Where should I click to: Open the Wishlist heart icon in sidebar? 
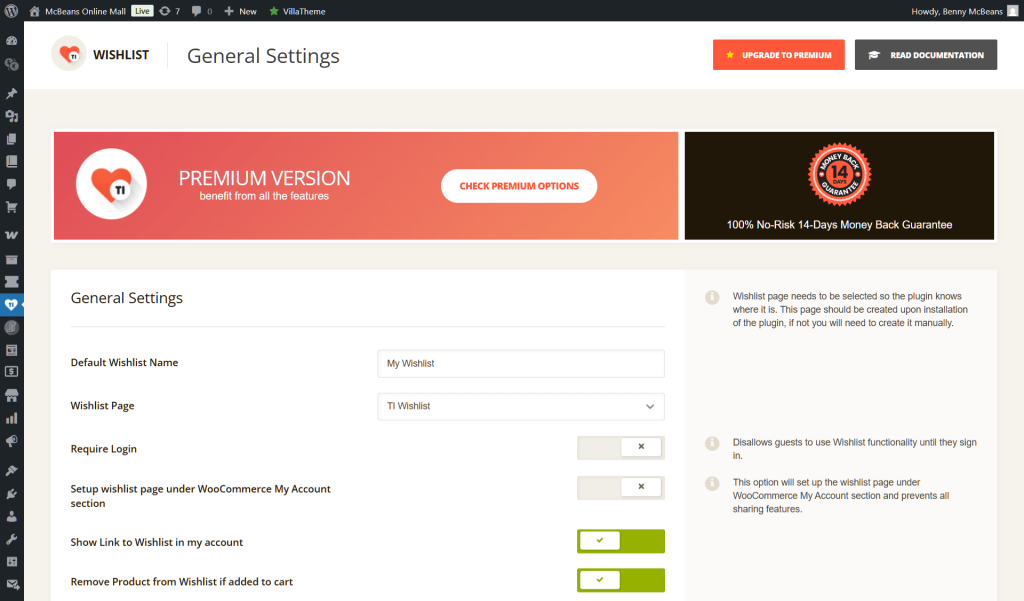coord(12,305)
